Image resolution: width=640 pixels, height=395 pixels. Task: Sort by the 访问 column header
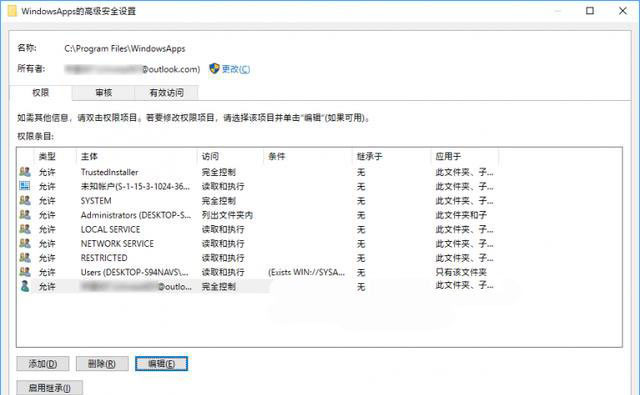tap(231, 156)
